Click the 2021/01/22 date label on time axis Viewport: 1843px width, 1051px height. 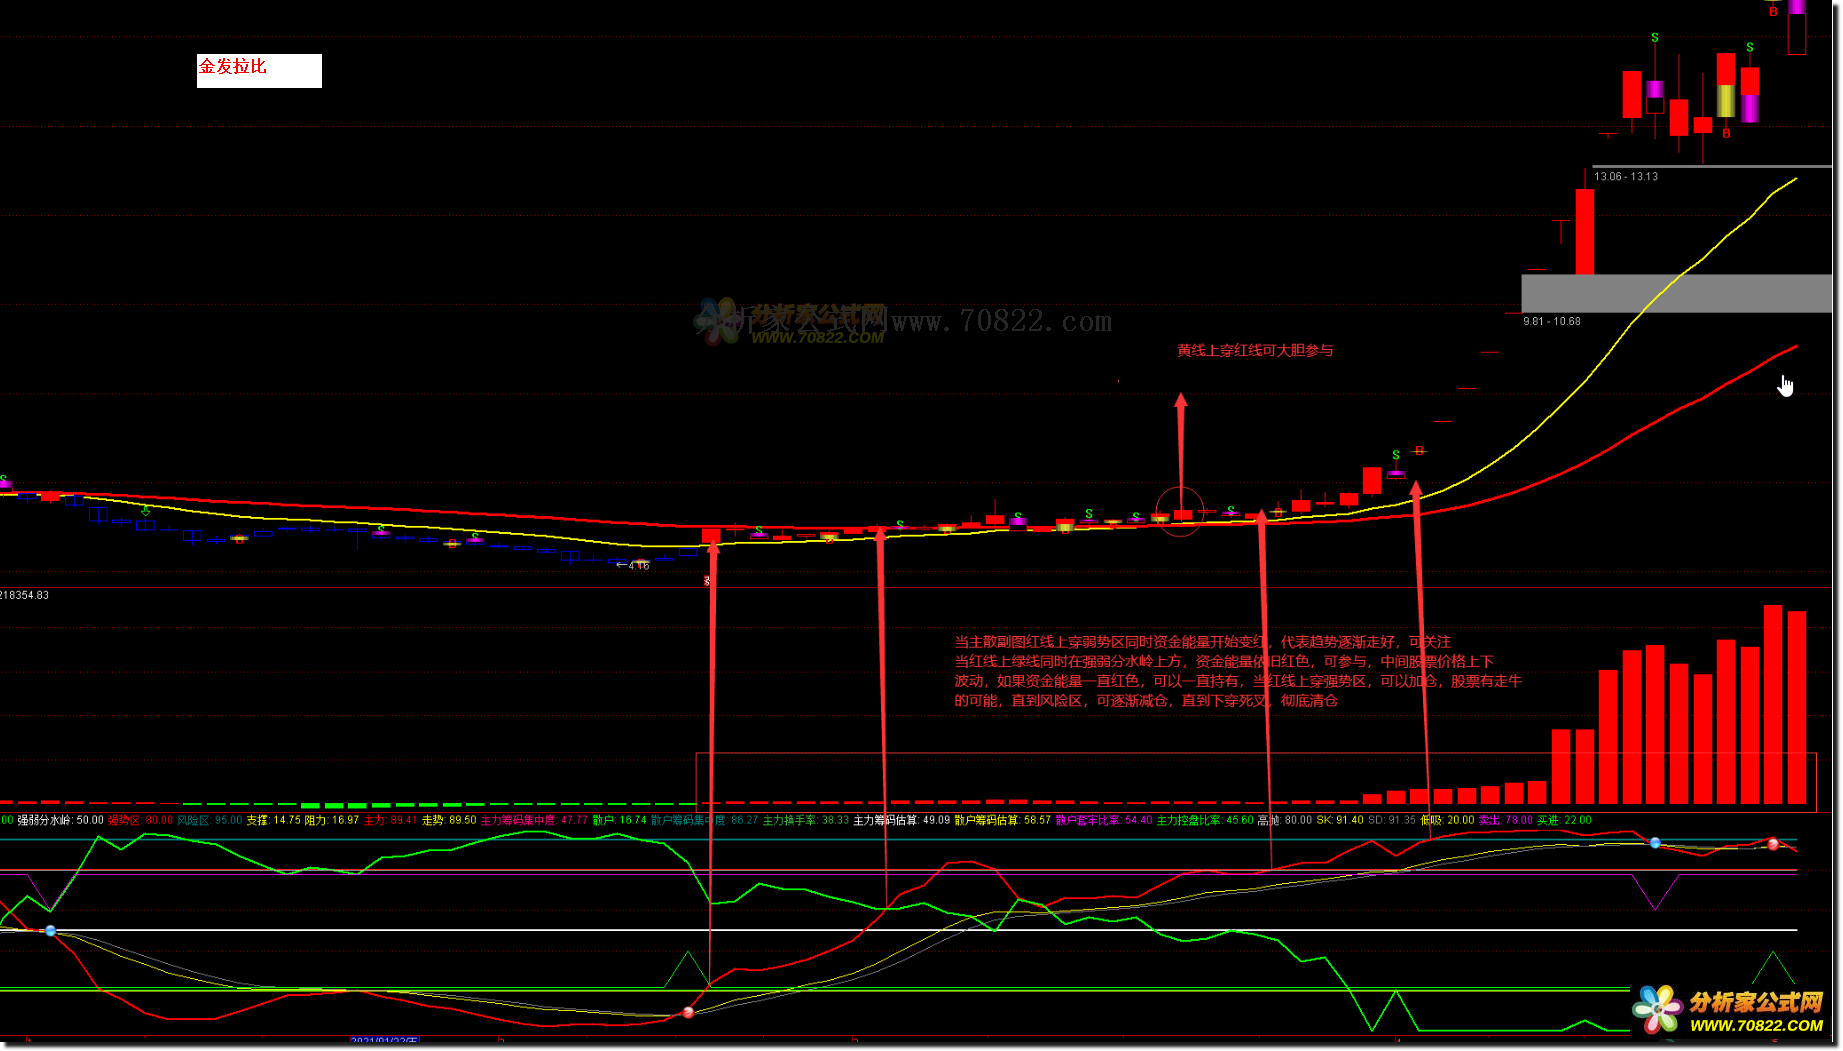(384, 1041)
